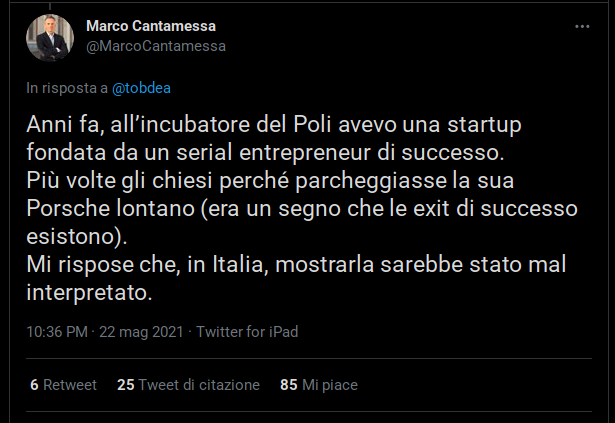
Task: Open the Marco Cantamessa display name
Action: 151,25
